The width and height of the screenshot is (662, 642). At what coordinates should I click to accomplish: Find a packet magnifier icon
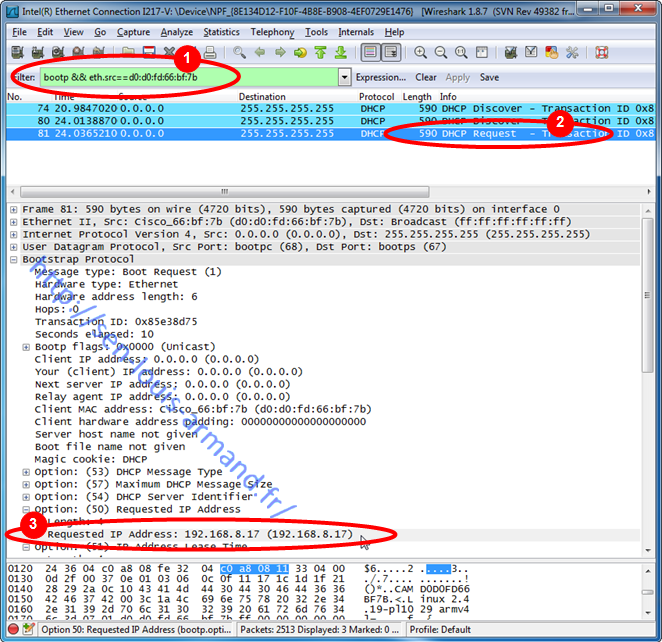tap(239, 52)
